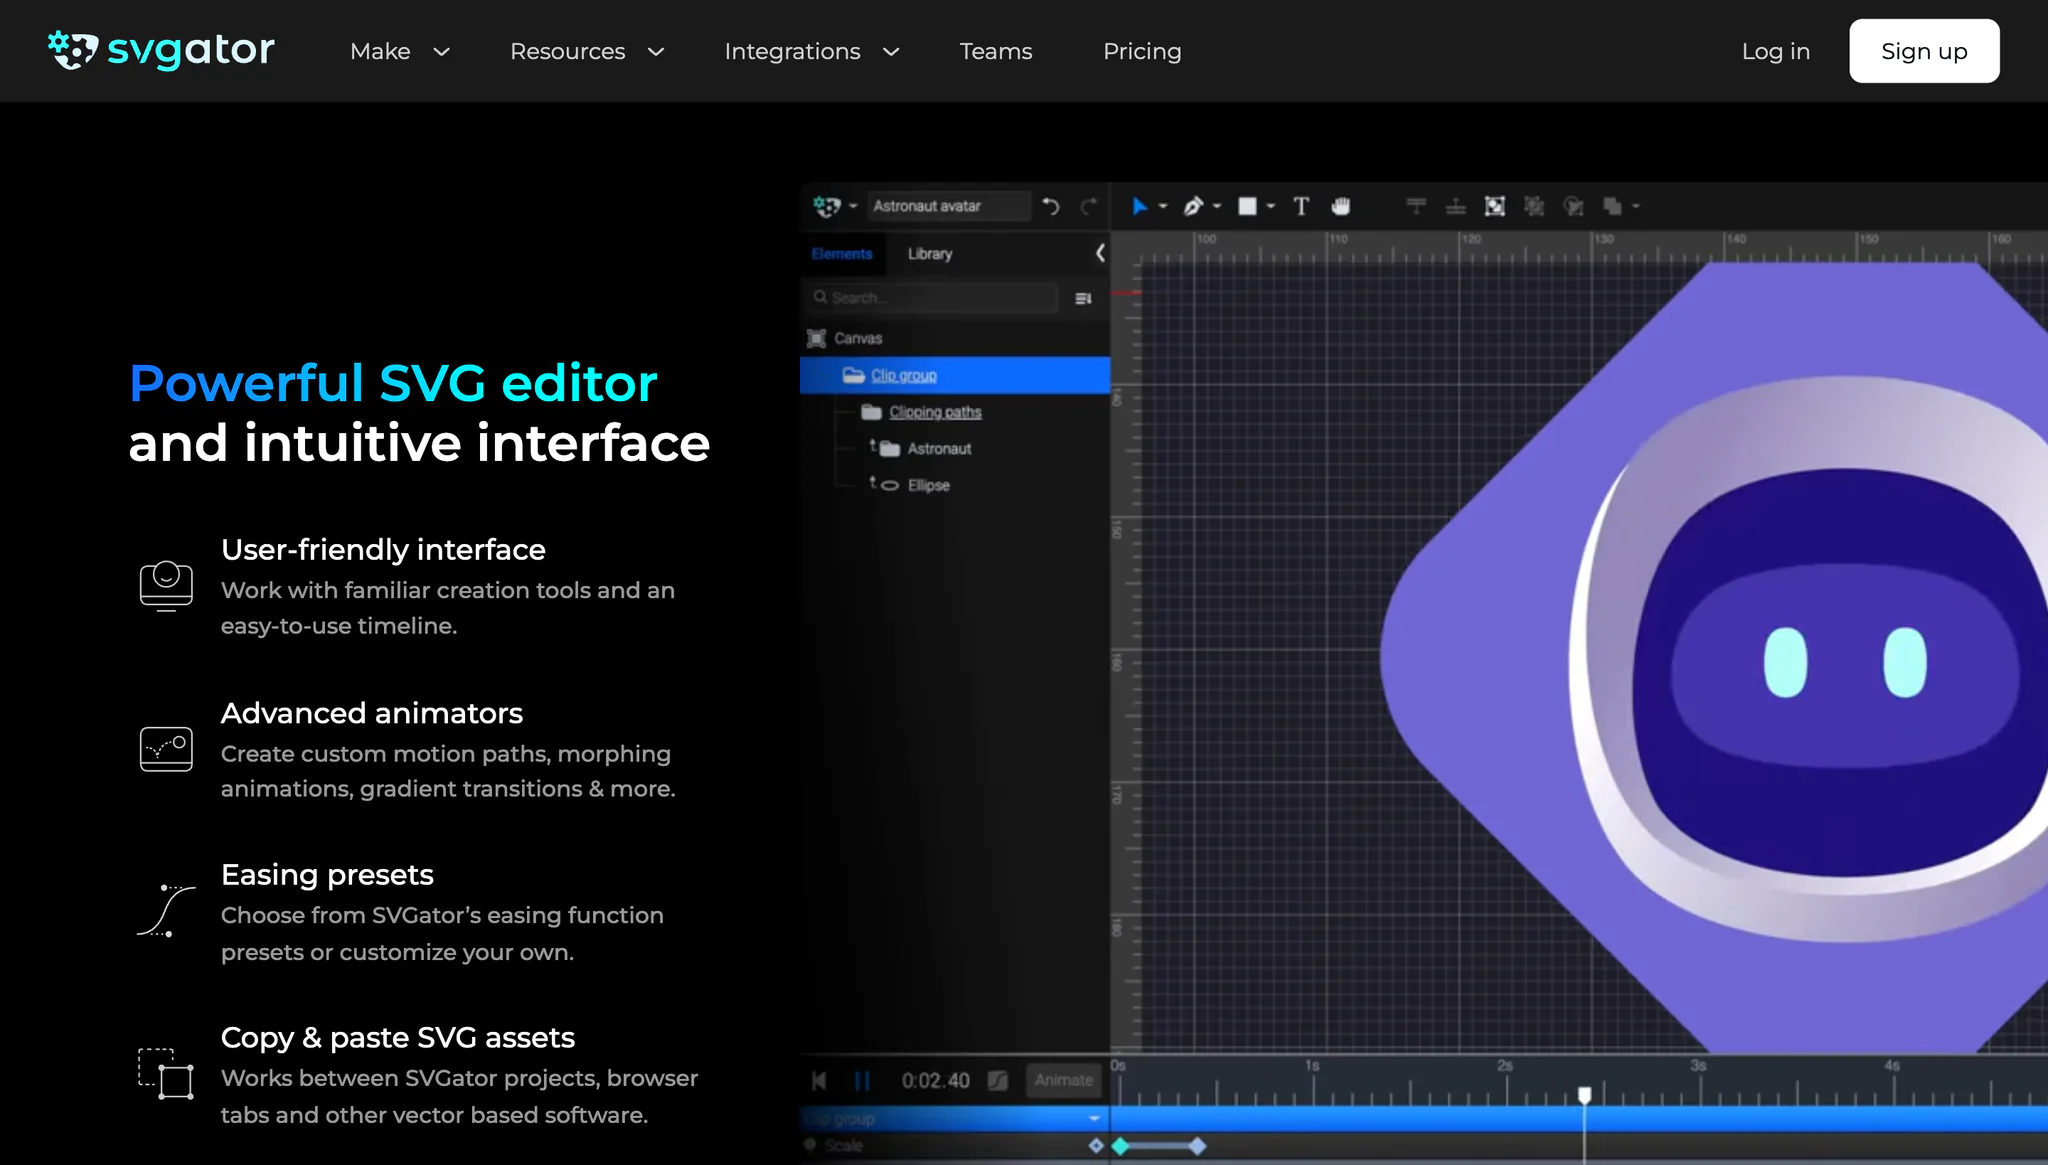2048x1165 pixels.
Task: Click the Redo arrow icon
Action: click(1089, 206)
